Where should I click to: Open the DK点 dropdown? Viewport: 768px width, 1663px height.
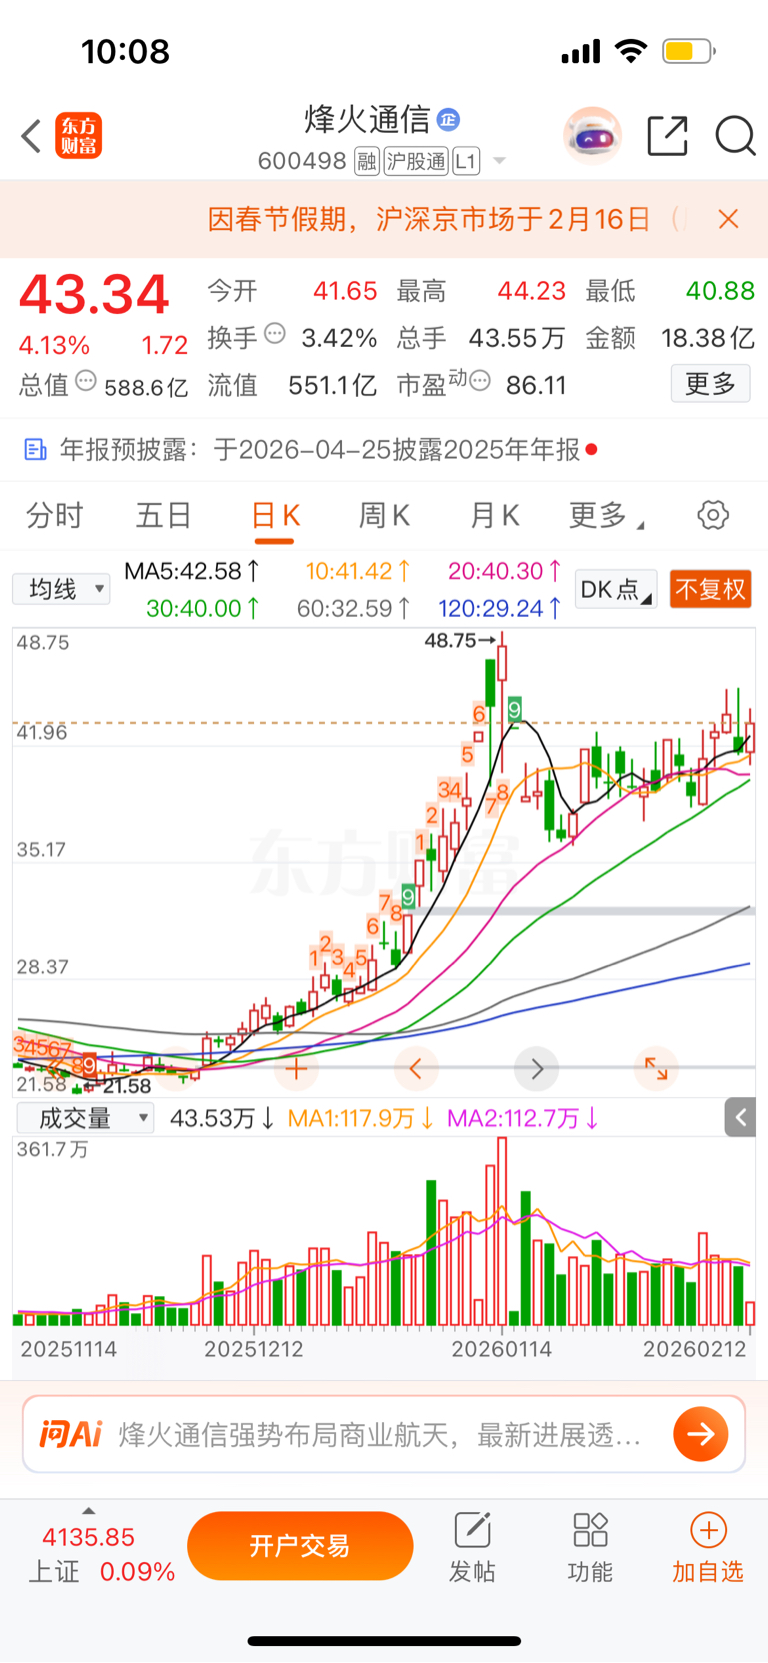pyautogui.click(x=616, y=589)
